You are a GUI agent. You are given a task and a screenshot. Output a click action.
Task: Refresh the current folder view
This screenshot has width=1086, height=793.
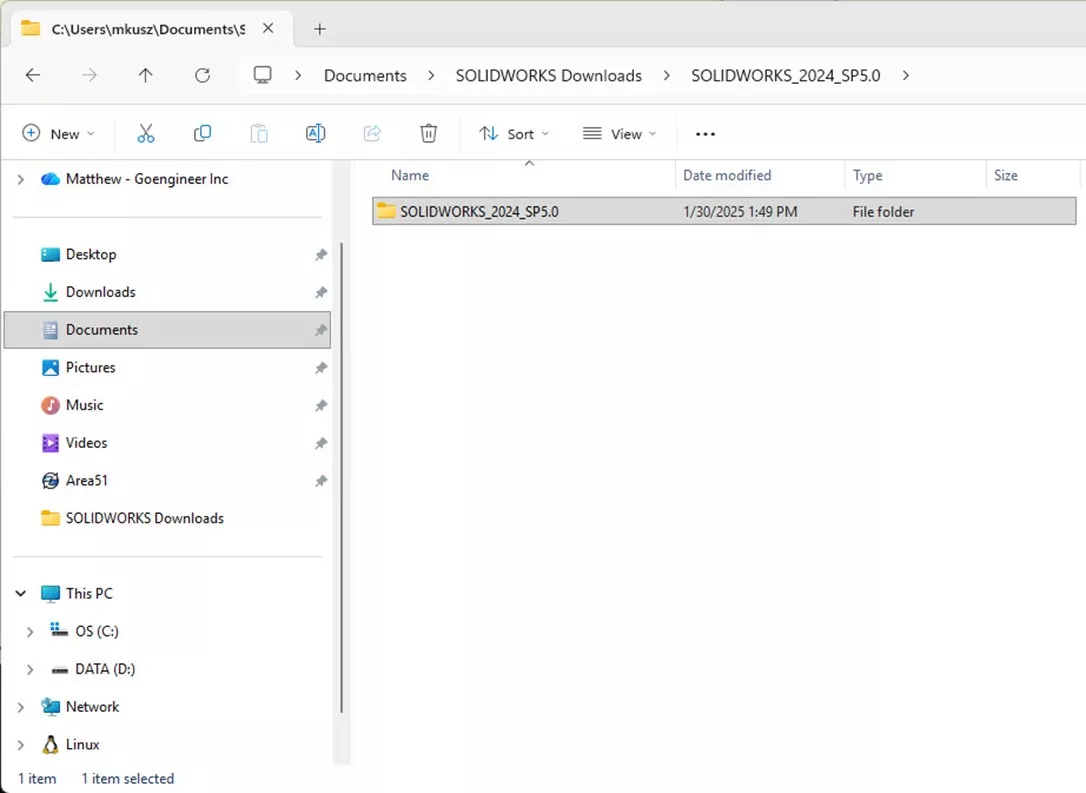tap(203, 75)
